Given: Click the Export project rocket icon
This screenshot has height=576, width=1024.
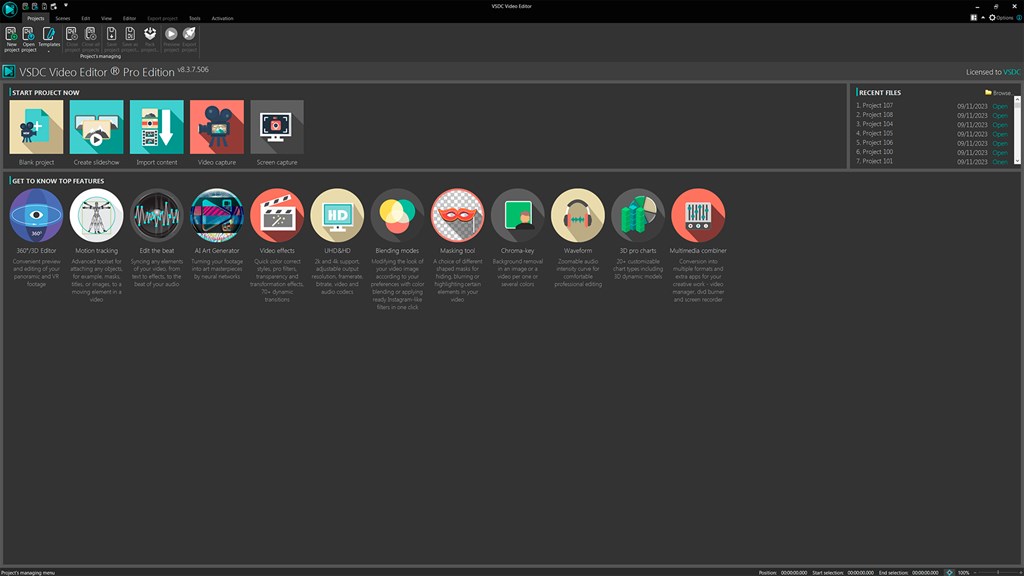Looking at the screenshot, I should tap(189, 39).
